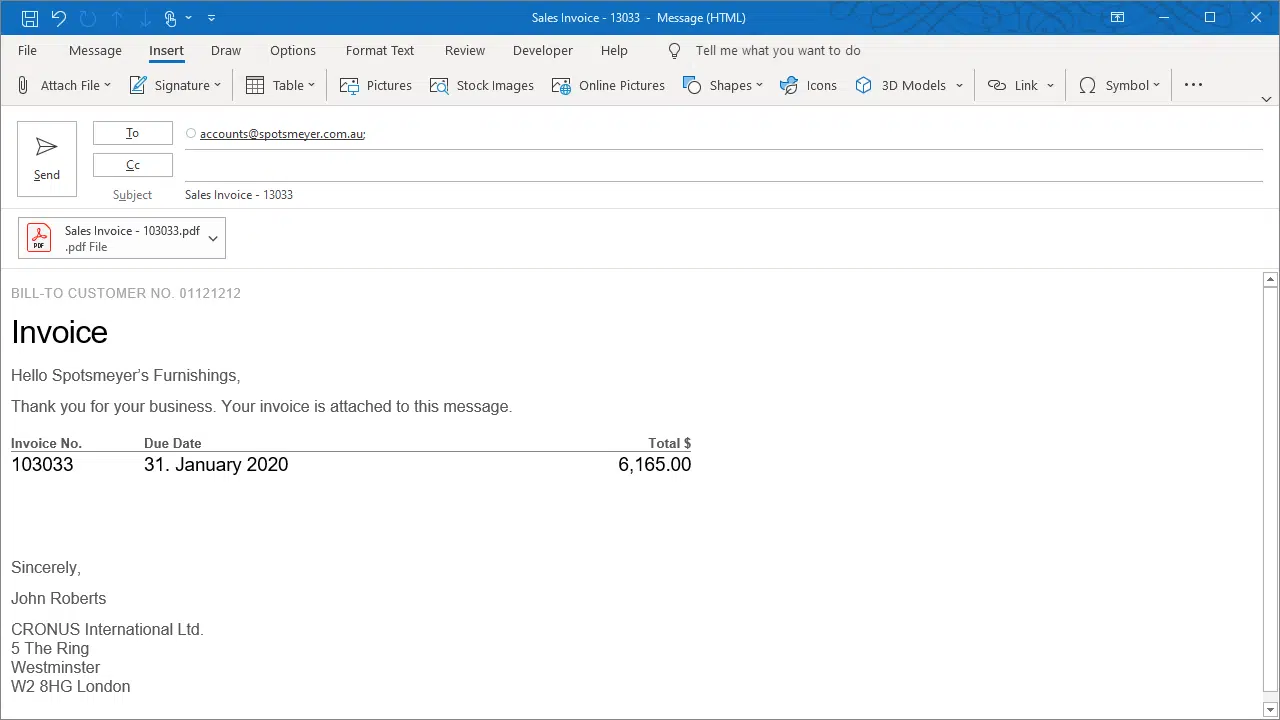Expand the ribbon using the chevron at right
This screenshot has width=1280, height=720.
coord(1266,99)
